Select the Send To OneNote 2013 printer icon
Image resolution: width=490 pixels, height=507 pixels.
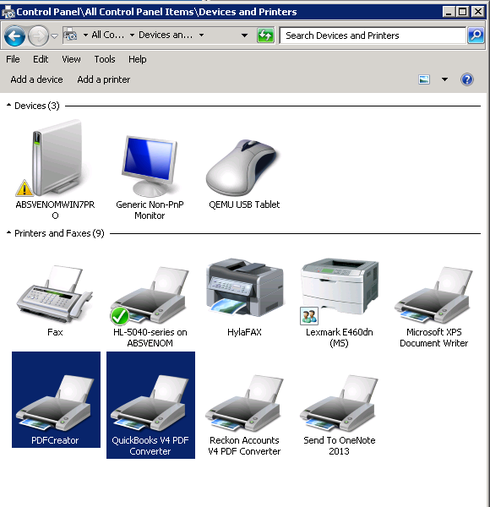click(x=338, y=403)
